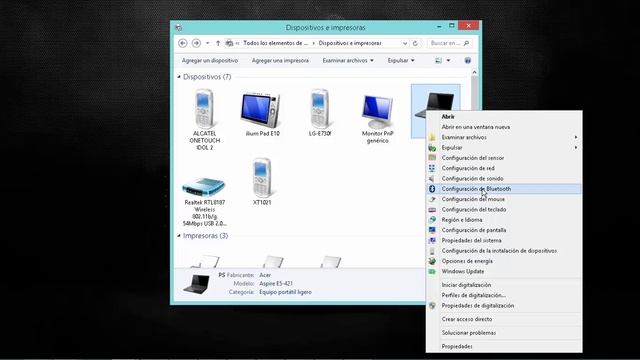640x360 pixels.
Task: Collapse the Dispositivos (7) group
Action: (x=179, y=77)
